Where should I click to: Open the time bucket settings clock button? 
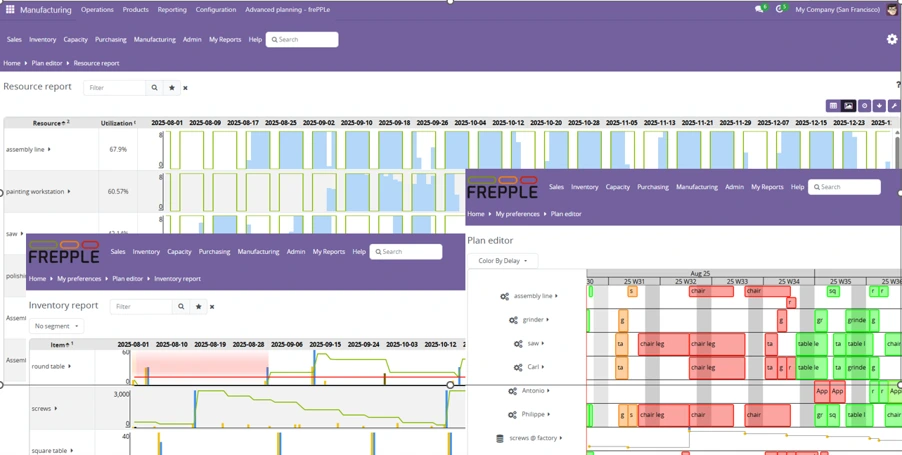[863, 106]
